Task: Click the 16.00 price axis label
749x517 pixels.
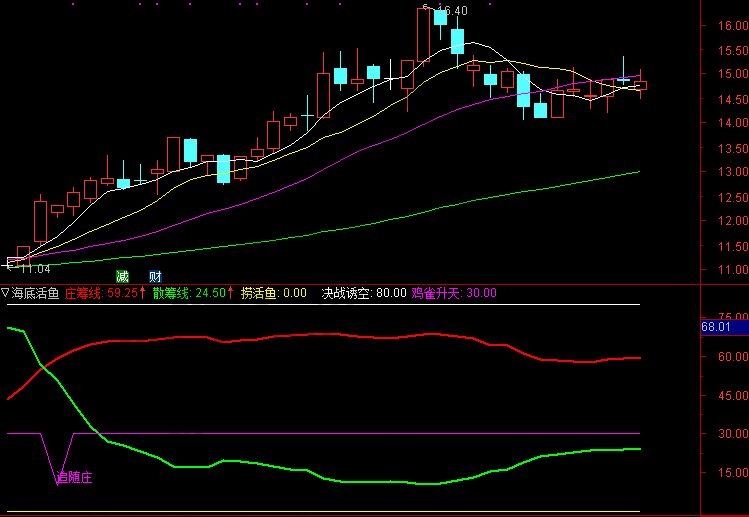Action: coord(725,25)
